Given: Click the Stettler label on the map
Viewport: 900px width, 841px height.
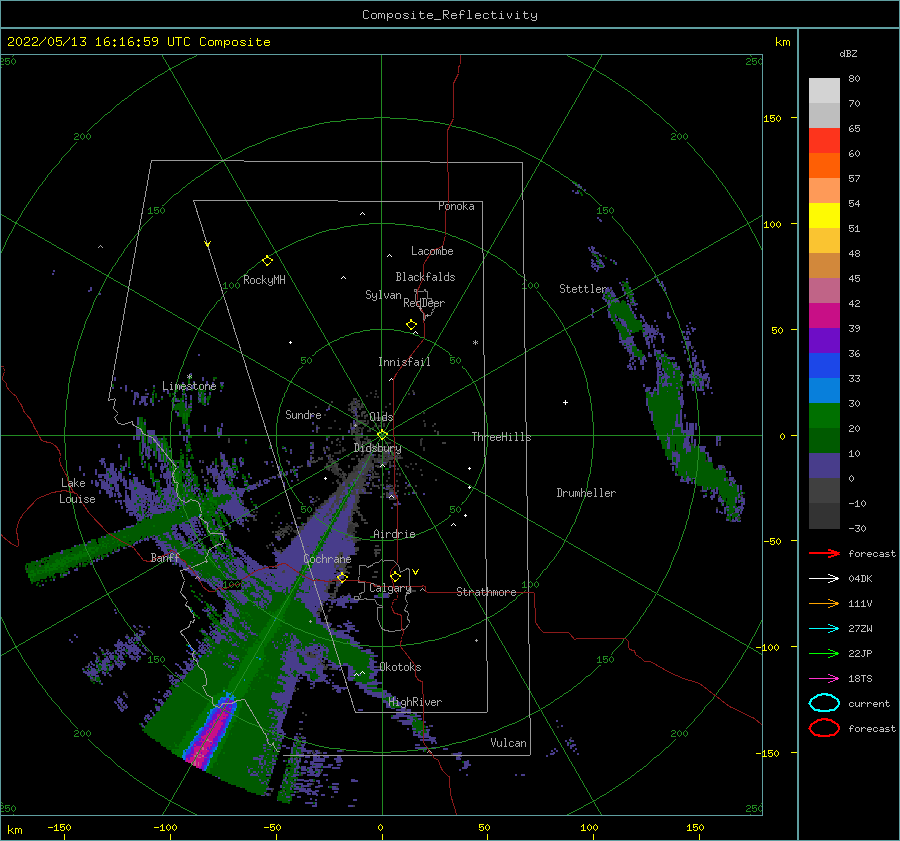Looking at the screenshot, I should pos(583,289).
